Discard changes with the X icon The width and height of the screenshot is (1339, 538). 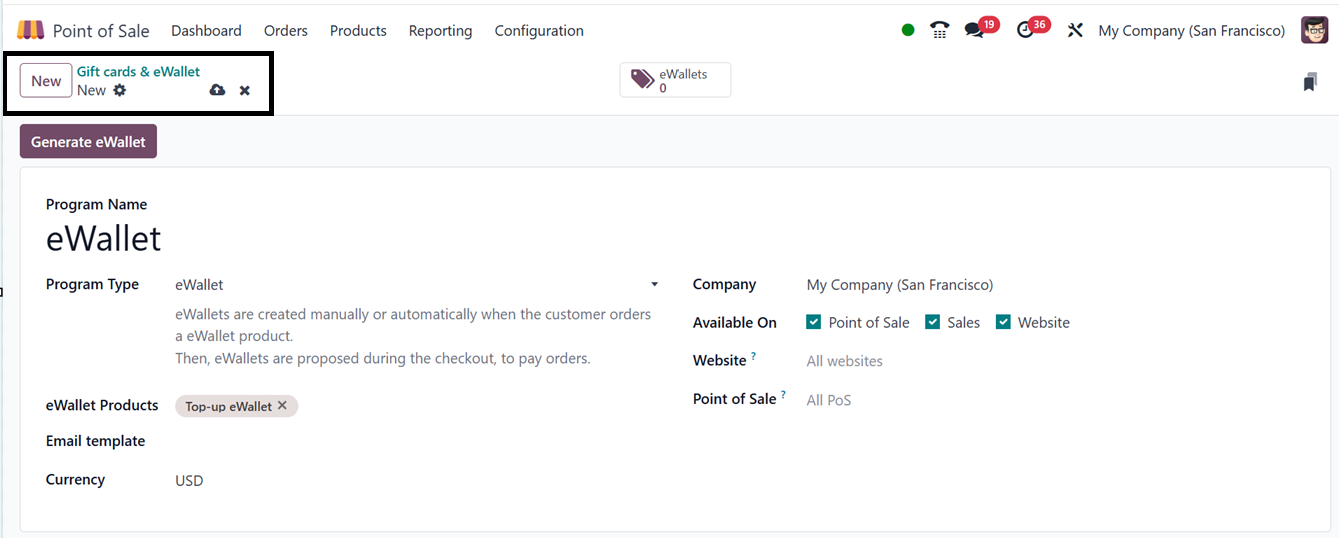pyautogui.click(x=245, y=91)
